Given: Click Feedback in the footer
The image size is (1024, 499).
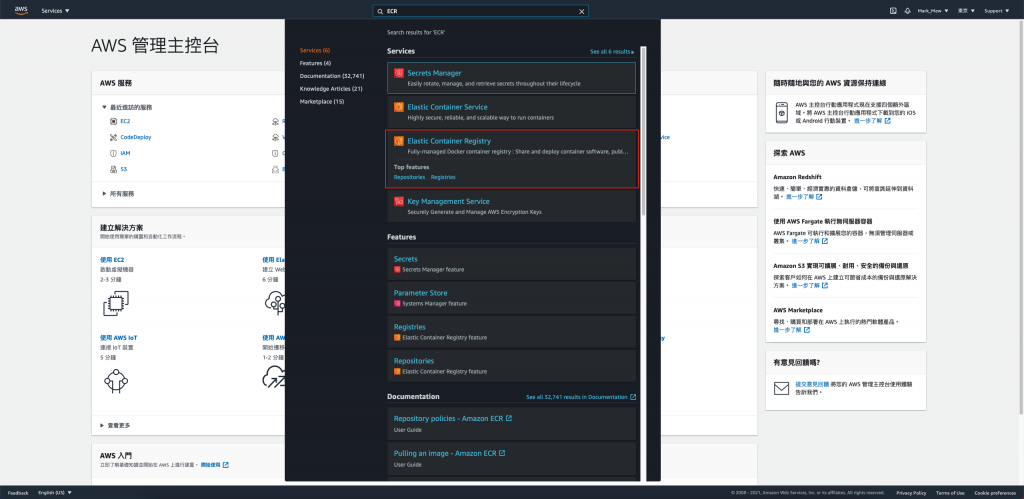Looking at the screenshot, I should point(18,492).
